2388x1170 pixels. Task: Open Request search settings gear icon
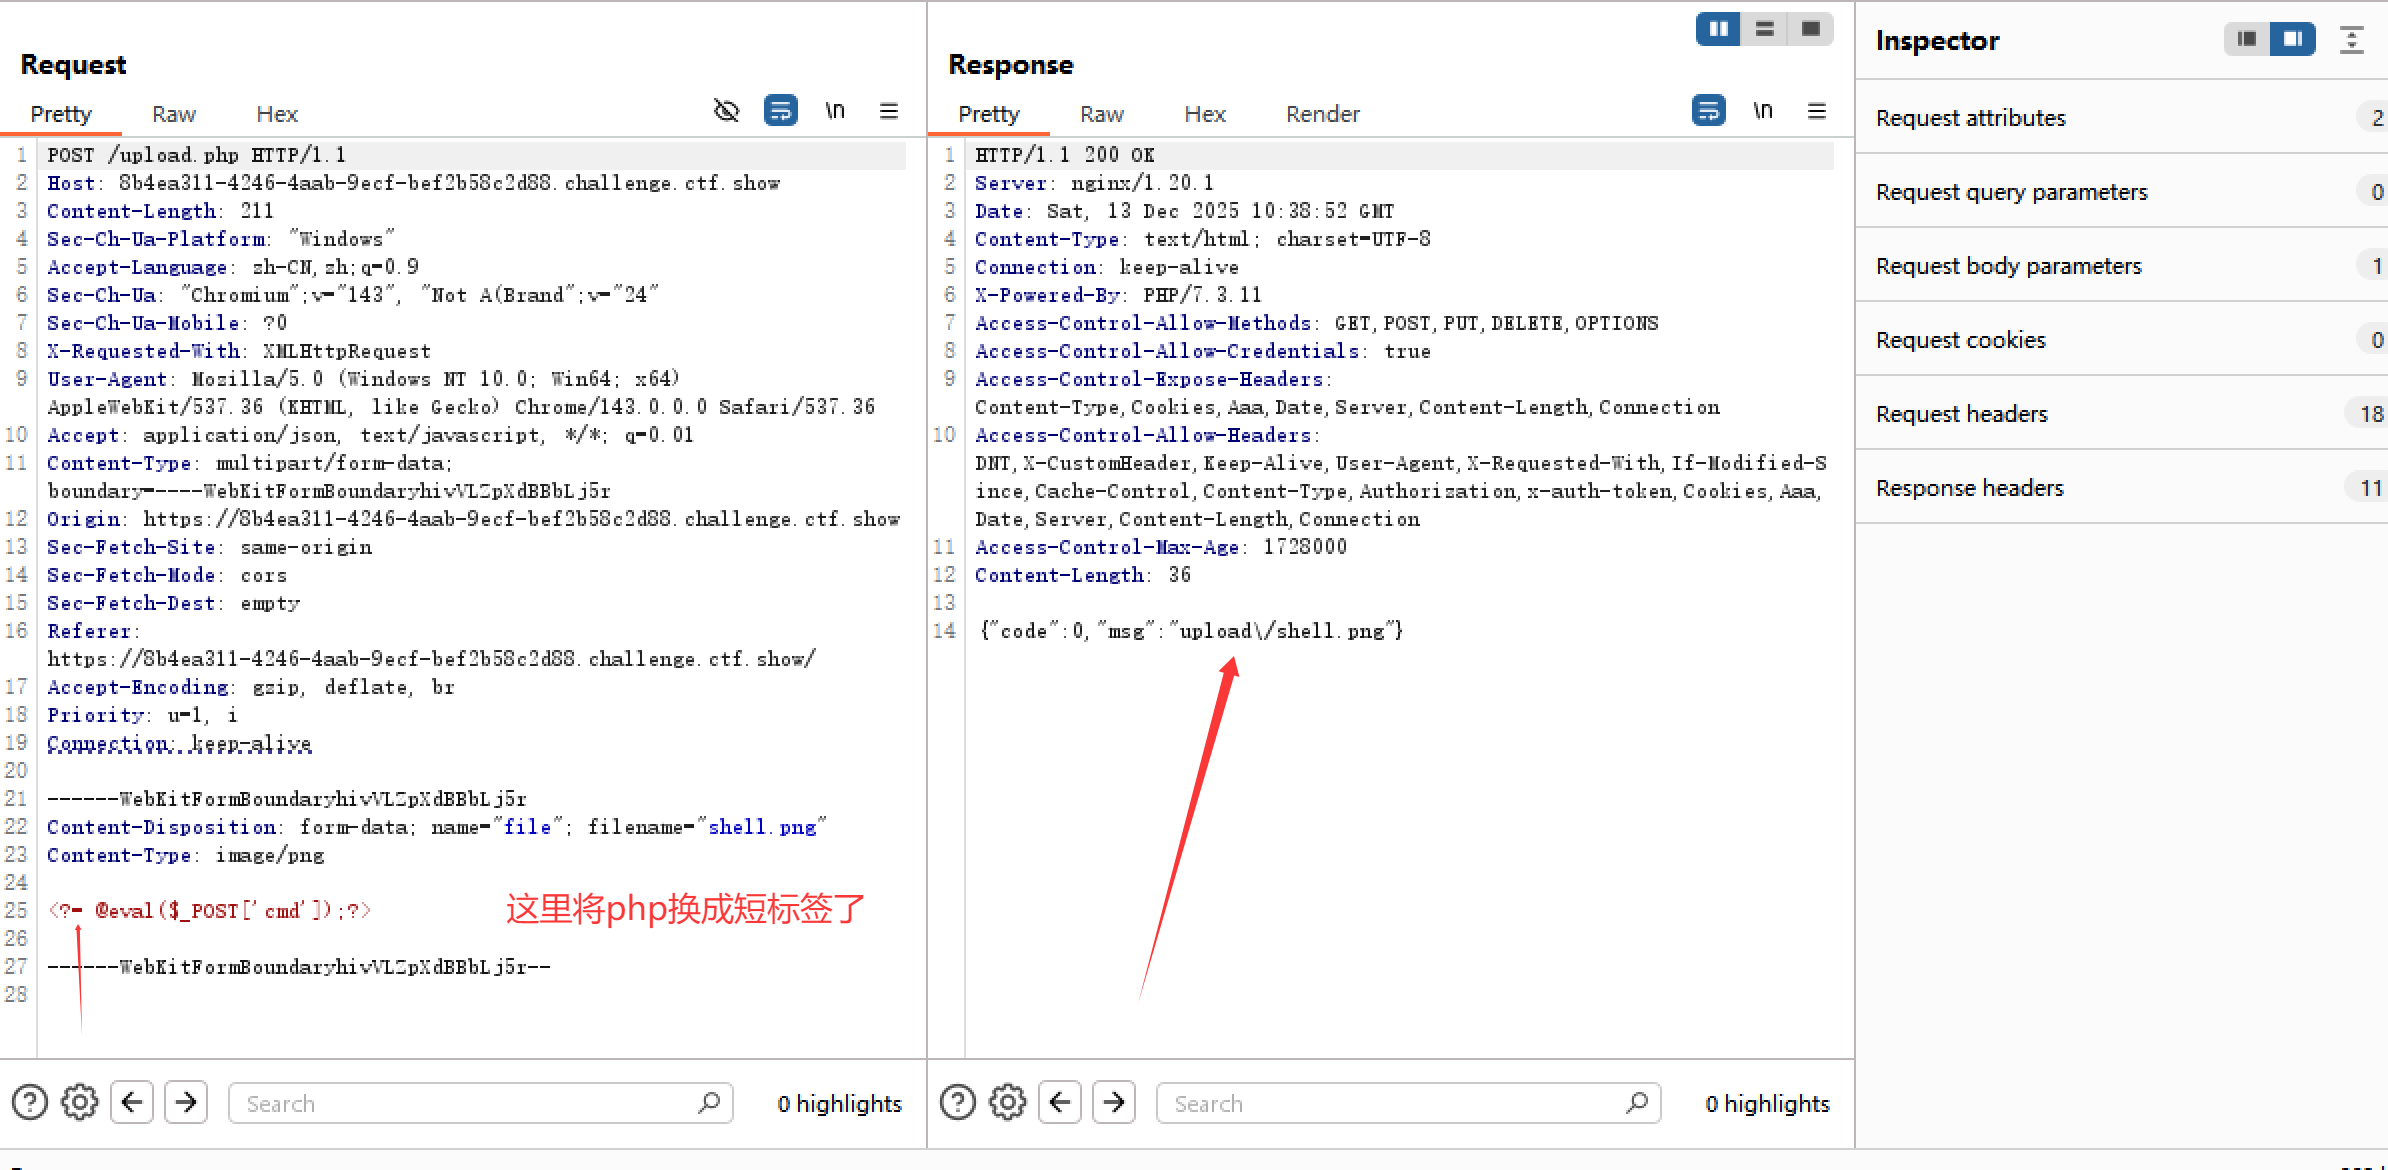[x=80, y=1102]
